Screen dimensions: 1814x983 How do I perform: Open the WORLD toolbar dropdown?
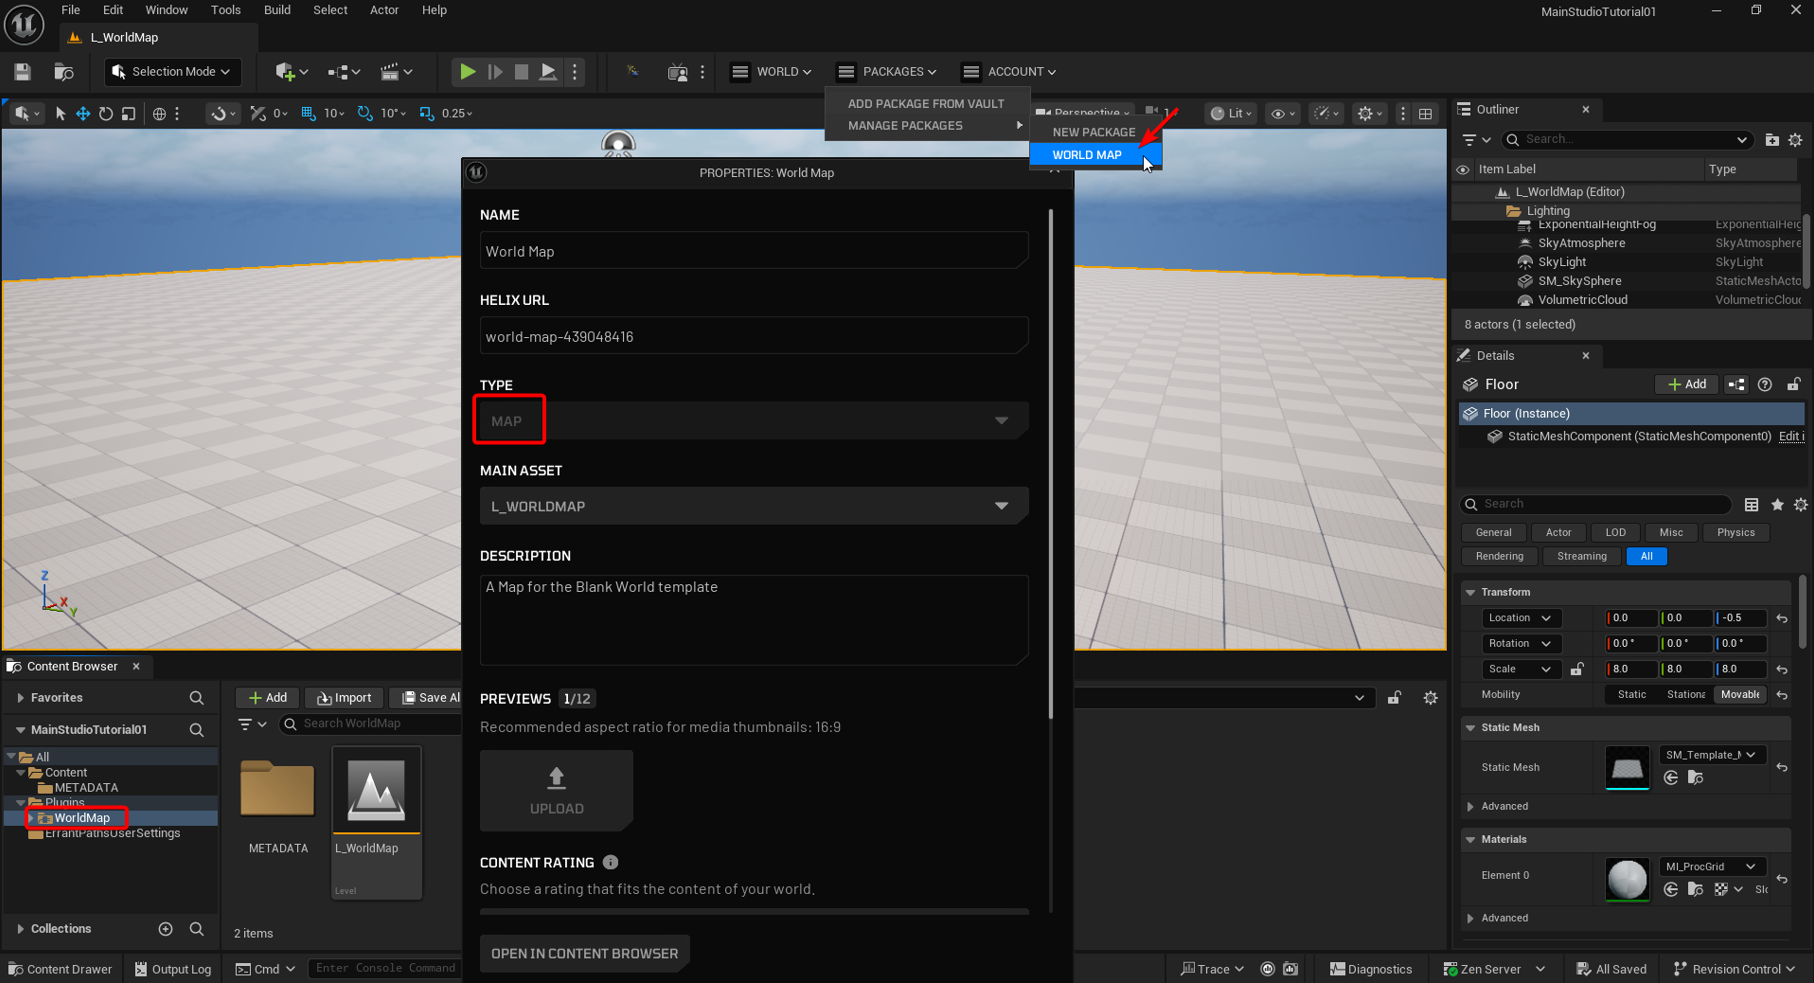[772, 72]
